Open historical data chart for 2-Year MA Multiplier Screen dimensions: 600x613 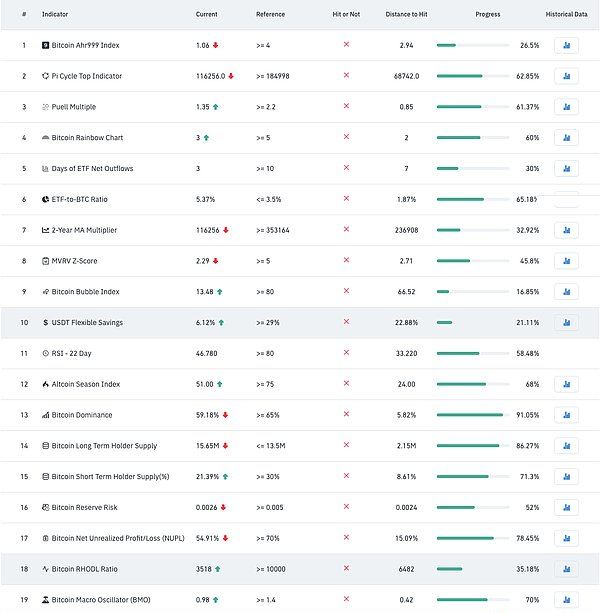(x=566, y=230)
